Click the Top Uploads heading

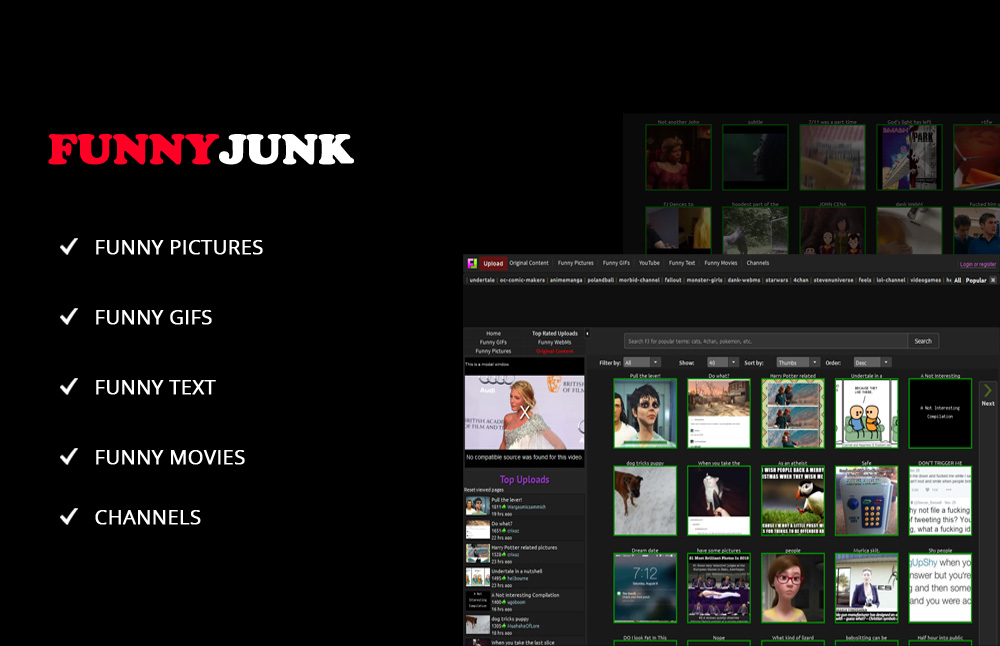click(524, 480)
